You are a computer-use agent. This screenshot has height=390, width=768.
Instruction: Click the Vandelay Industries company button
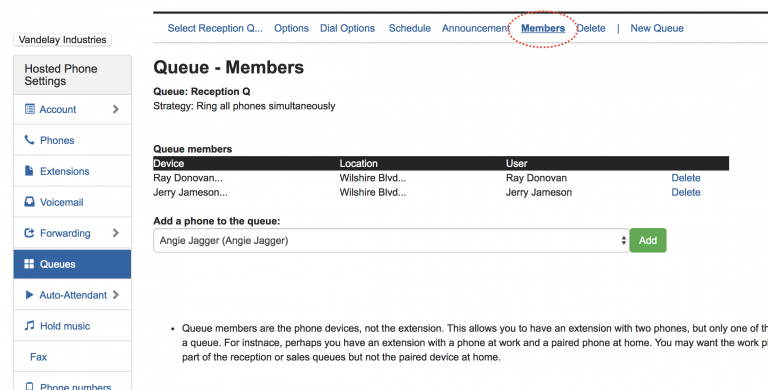click(62, 40)
